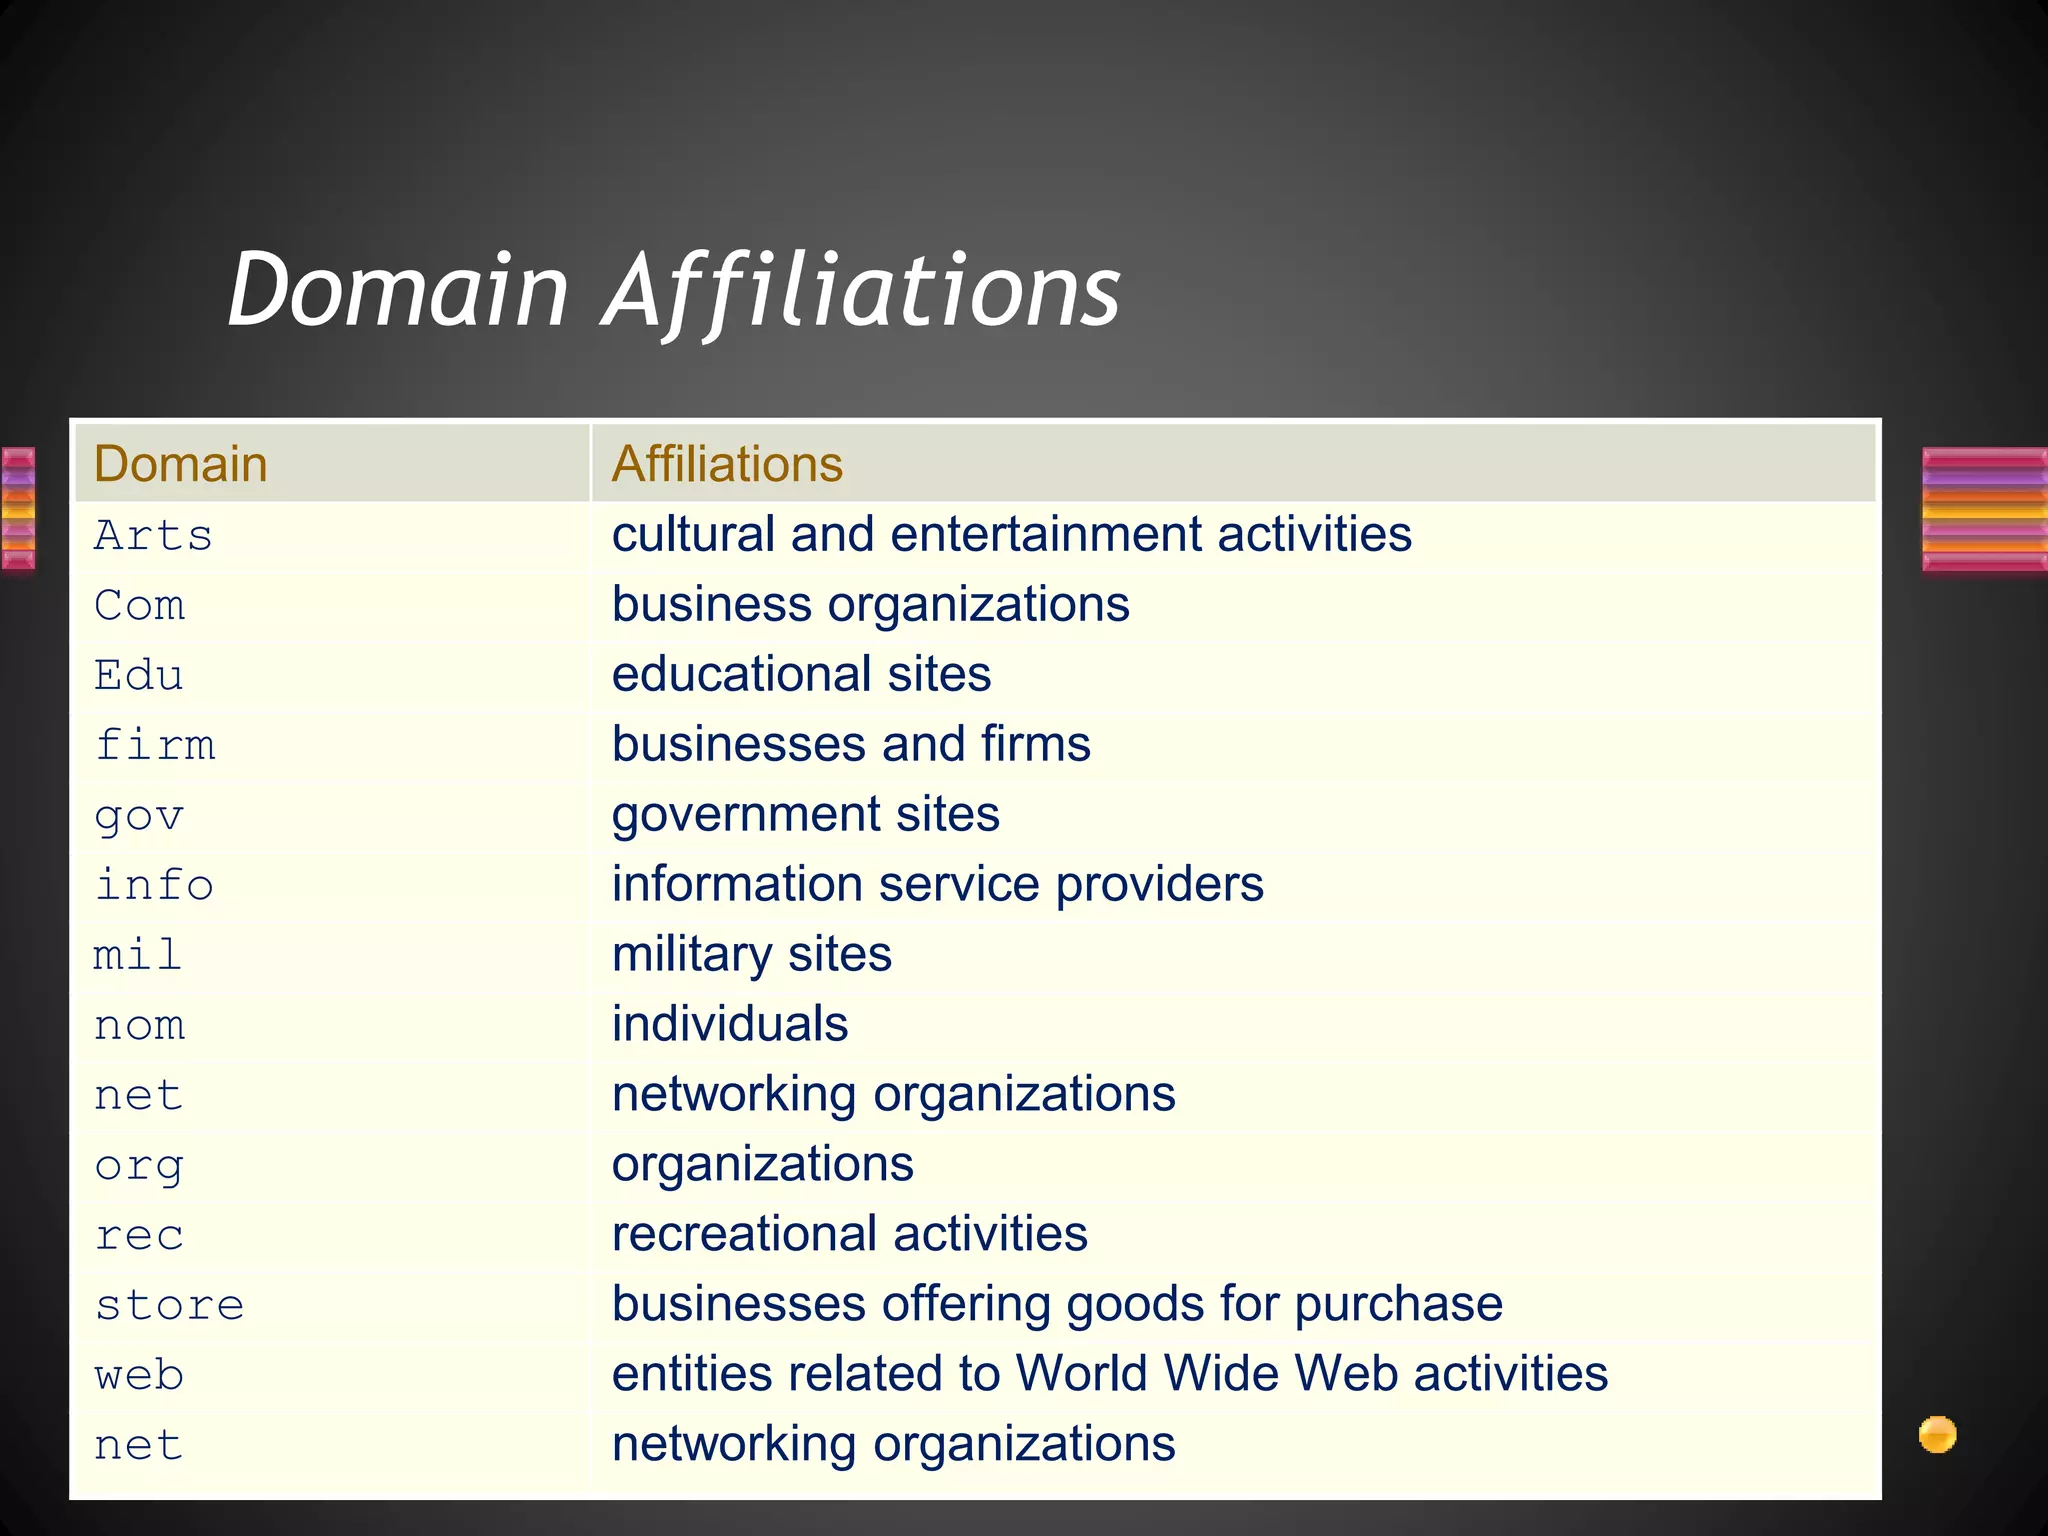Select 'educational sites' text
Image resolution: width=2048 pixels, height=1536 pixels.
tap(801, 674)
